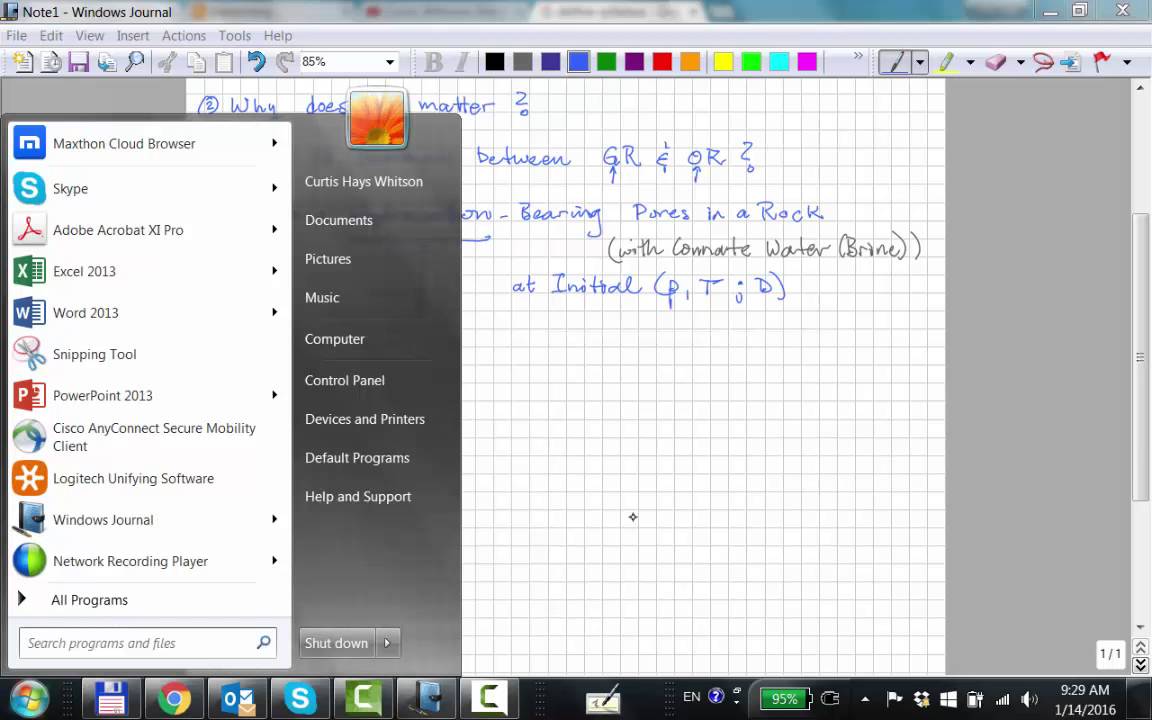Click the Shut down button
Image resolution: width=1152 pixels, height=720 pixels.
tap(337, 643)
